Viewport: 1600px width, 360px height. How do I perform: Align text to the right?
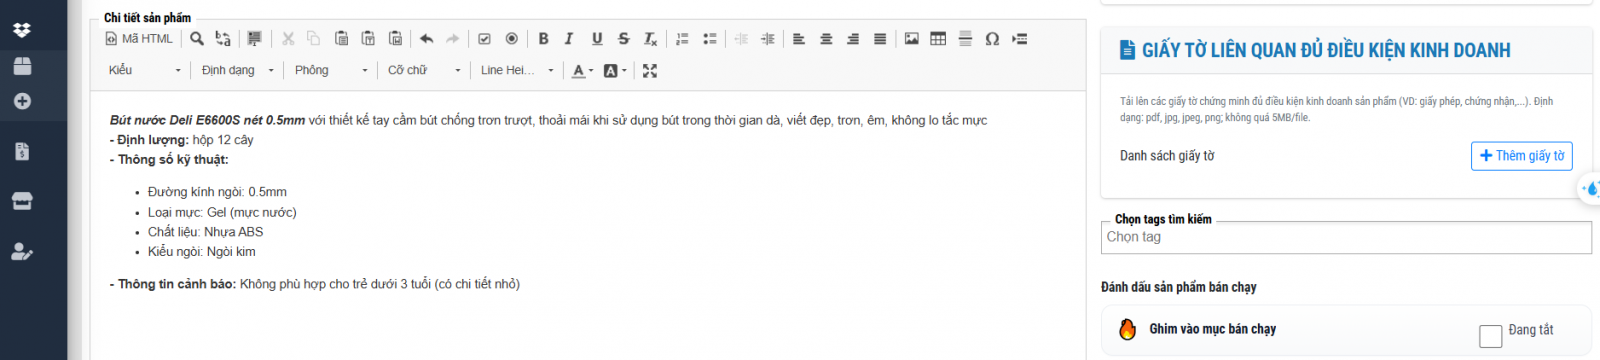[853, 39]
